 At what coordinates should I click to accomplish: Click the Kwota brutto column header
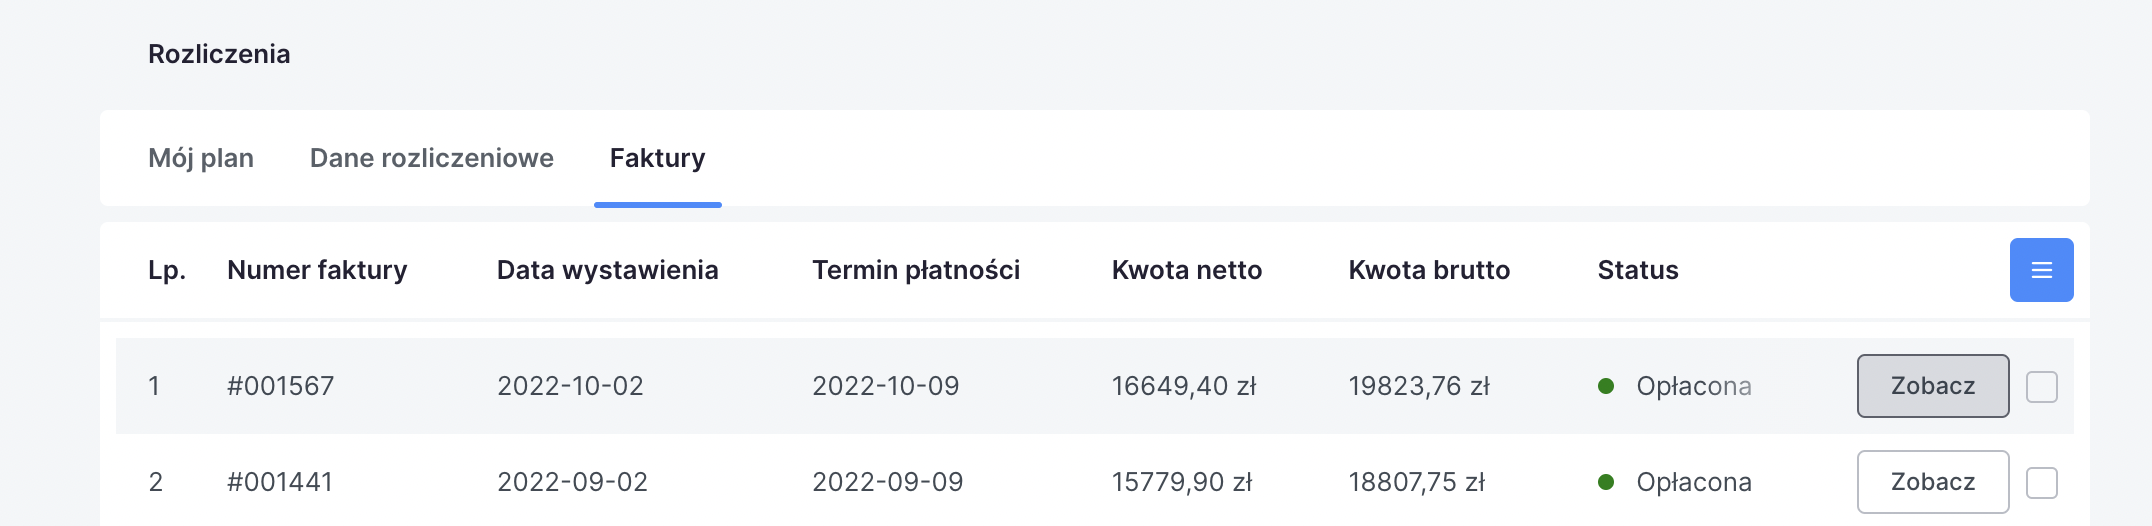point(1428,270)
